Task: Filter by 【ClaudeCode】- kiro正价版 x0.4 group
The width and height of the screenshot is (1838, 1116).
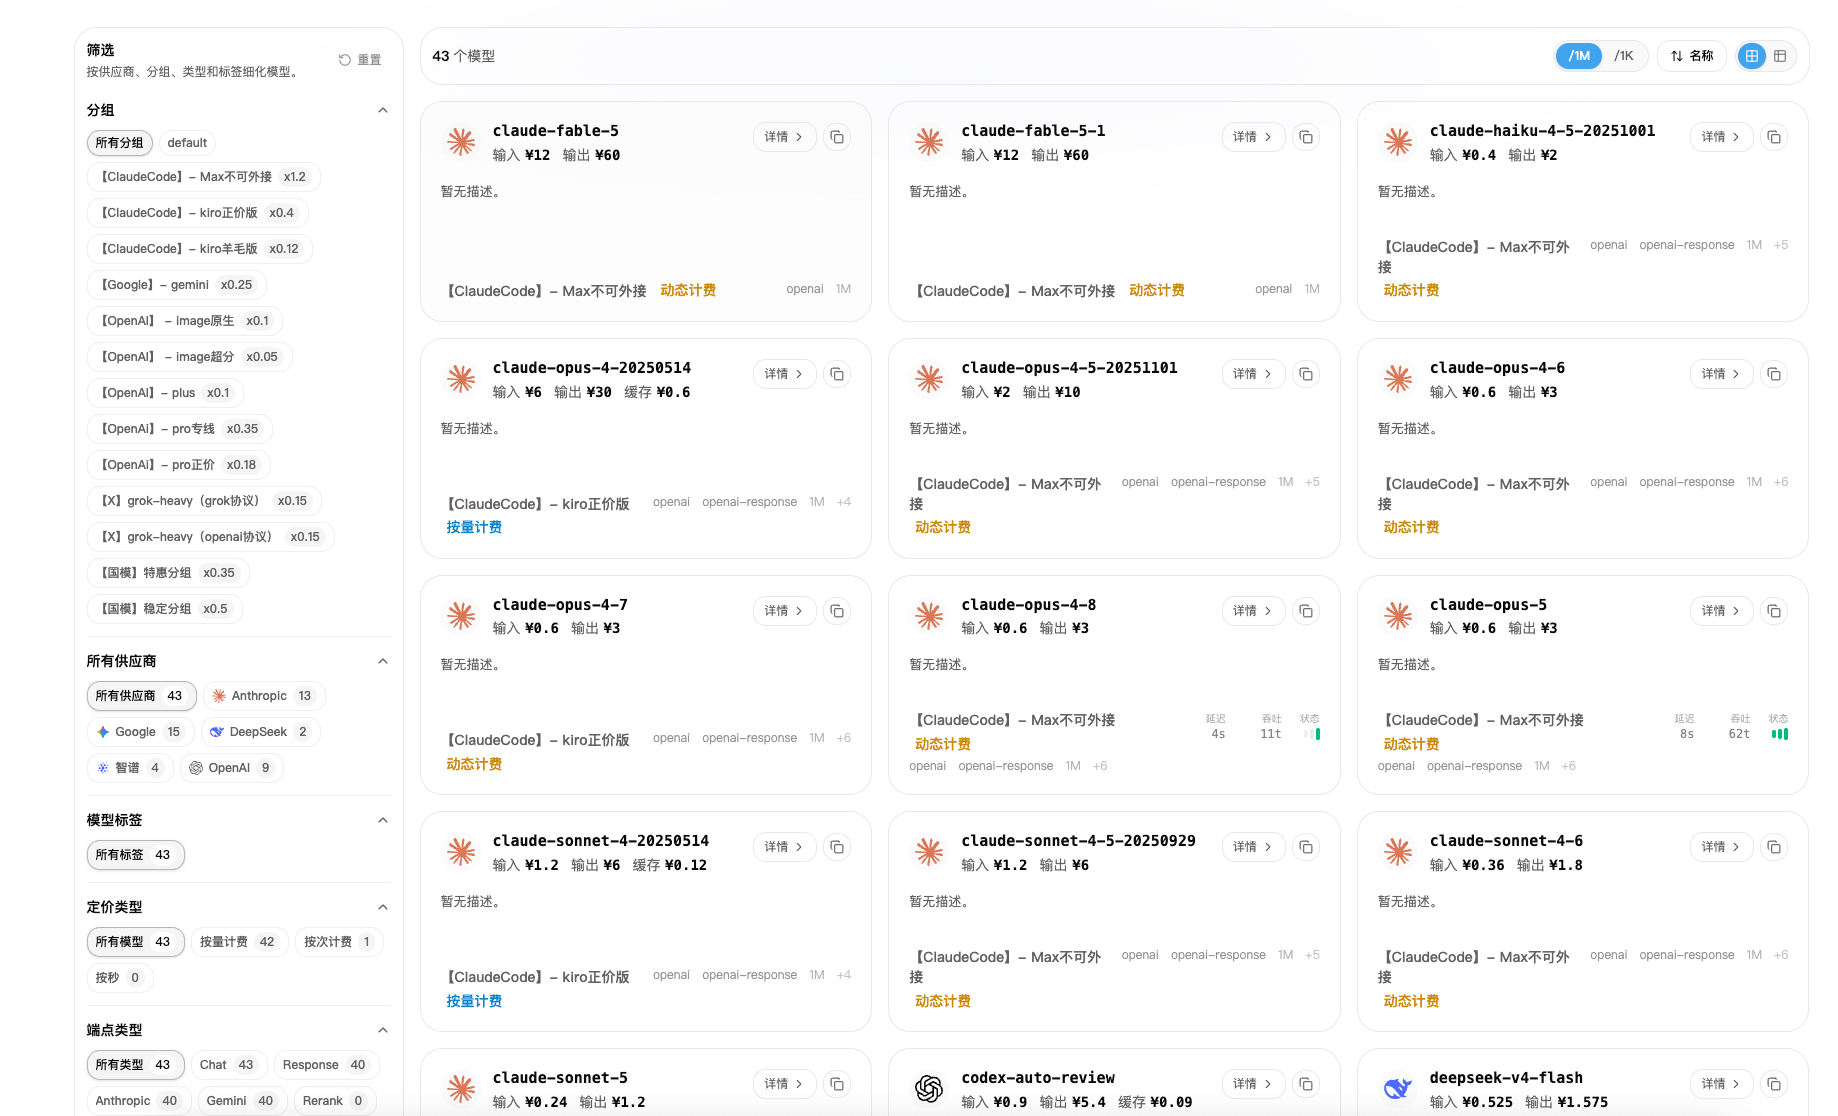Action: click(x=198, y=213)
